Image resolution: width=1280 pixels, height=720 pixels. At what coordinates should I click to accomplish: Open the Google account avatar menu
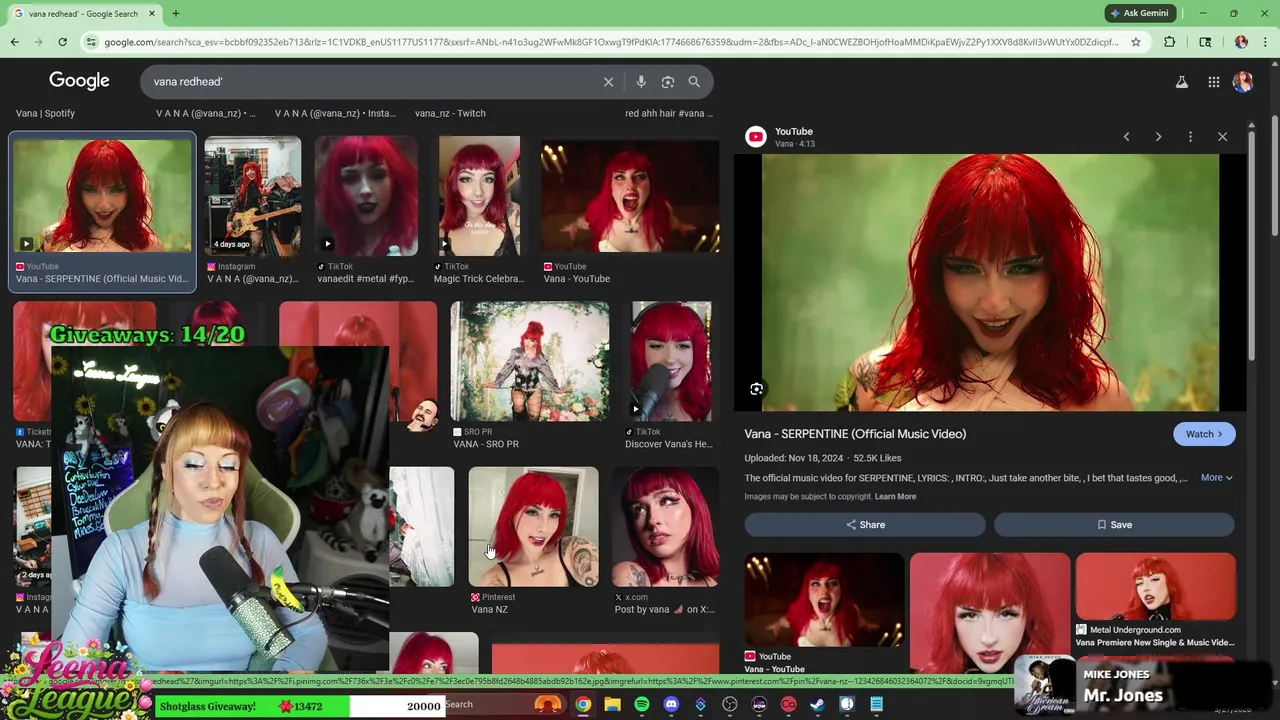pos(1243,82)
